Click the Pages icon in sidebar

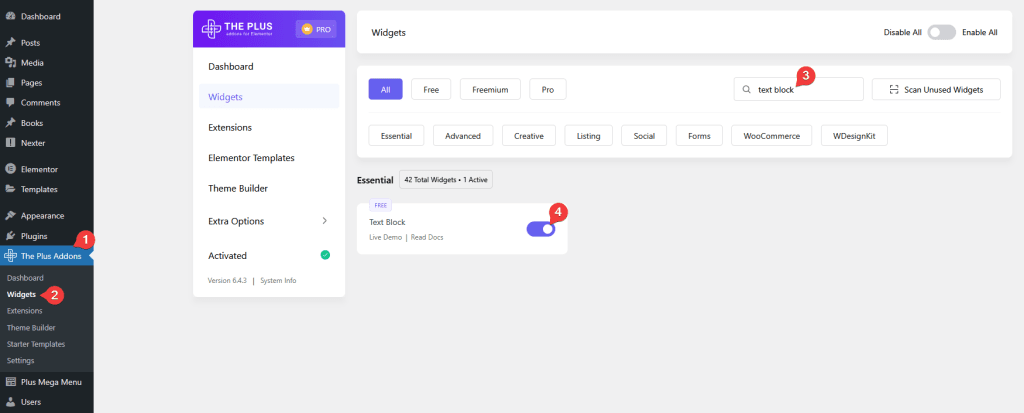coord(10,83)
